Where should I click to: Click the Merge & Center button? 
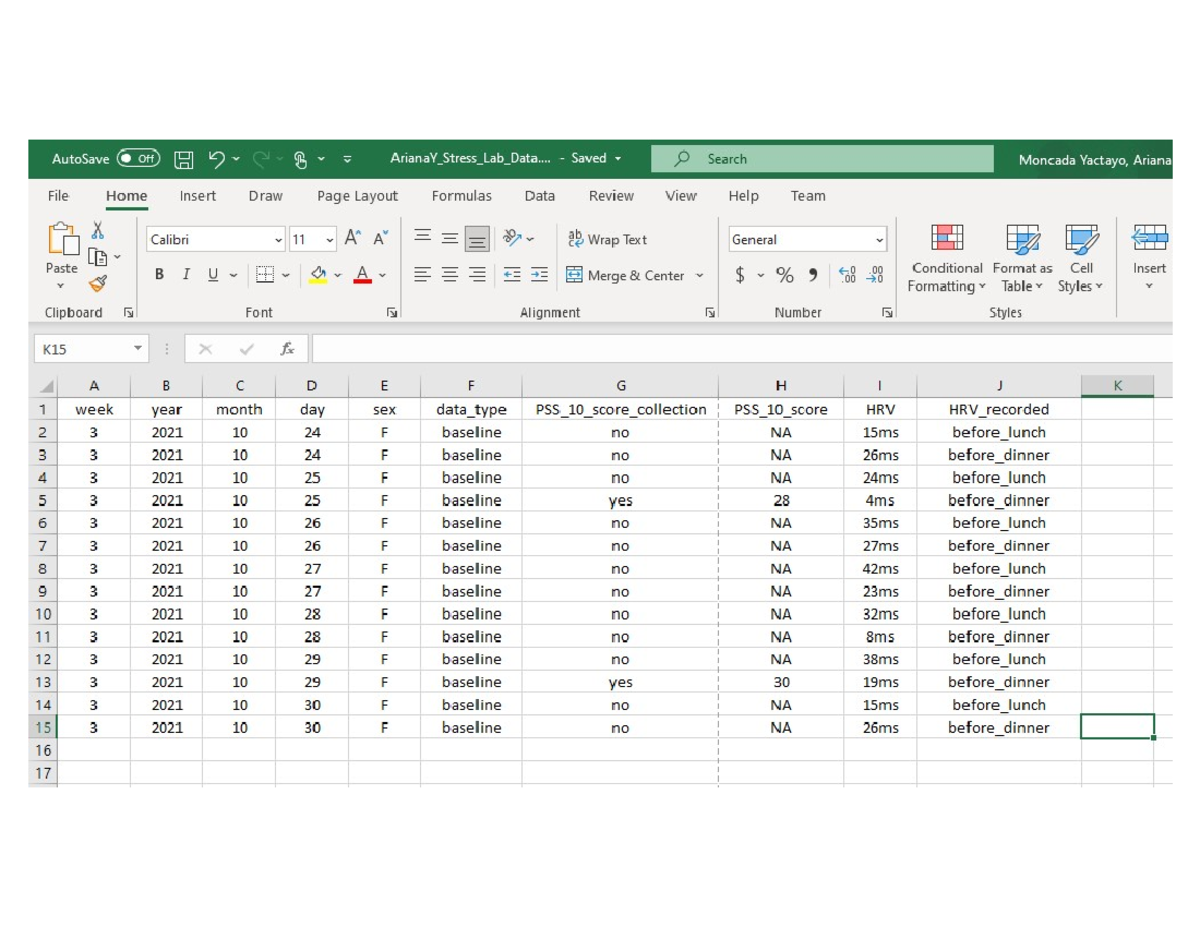tap(625, 275)
